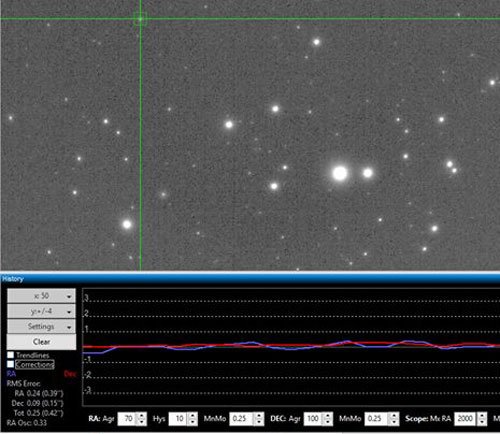Image resolution: width=500 pixels, height=434 pixels.
Task: Click the Dec 0.09 (0.15") RMS reading
Action: click(37, 403)
